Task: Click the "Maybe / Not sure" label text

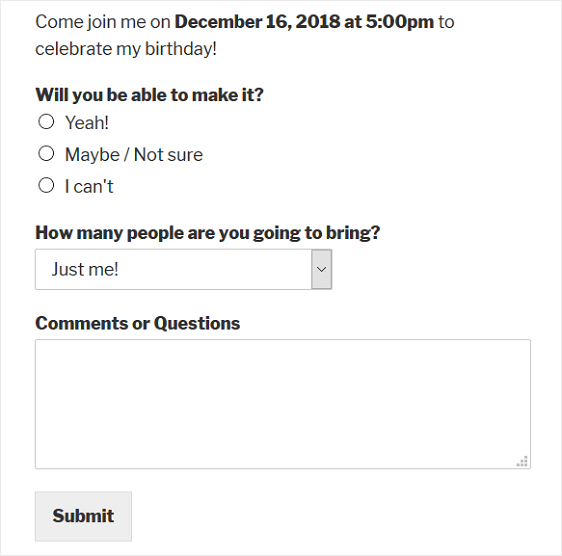Action: [134, 155]
